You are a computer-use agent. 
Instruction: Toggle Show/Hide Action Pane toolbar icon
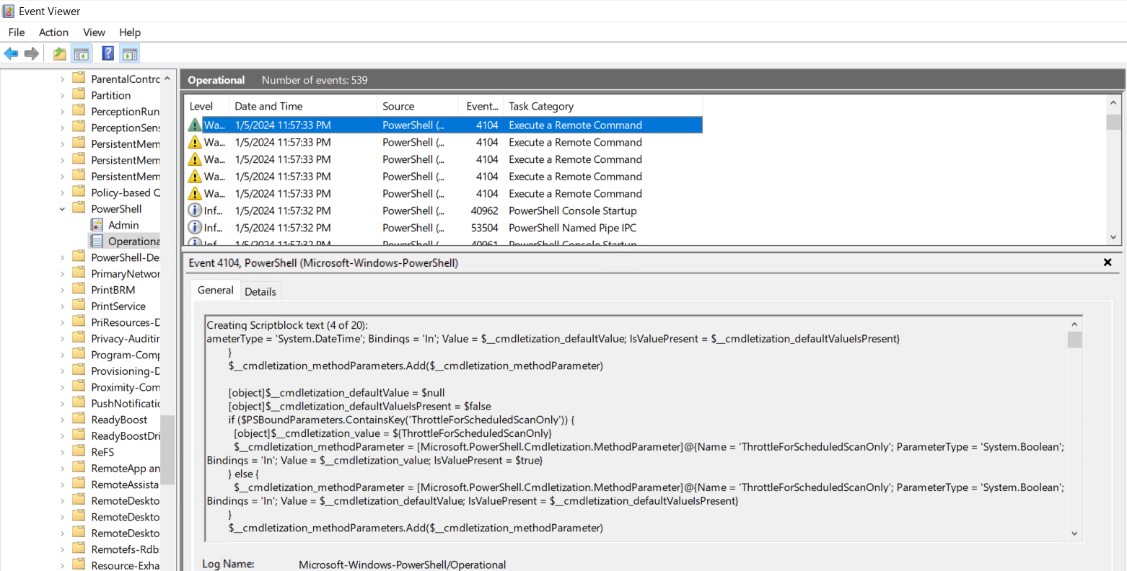[130, 53]
